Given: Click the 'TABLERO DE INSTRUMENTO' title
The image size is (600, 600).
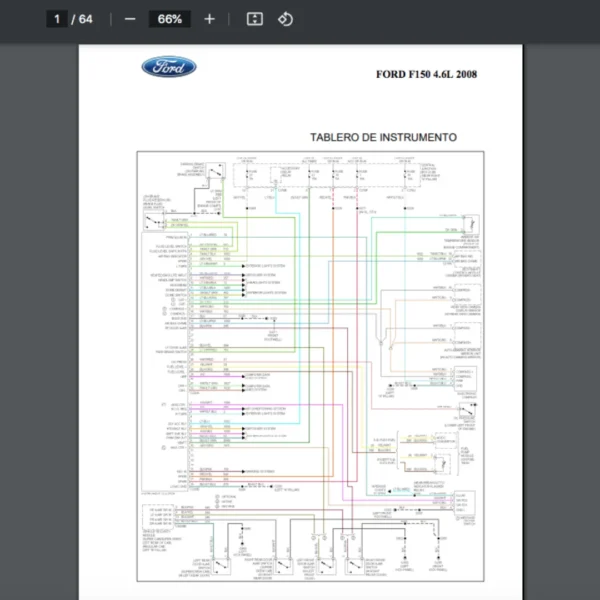Looking at the screenshot, I should click(x=383, y=137).
